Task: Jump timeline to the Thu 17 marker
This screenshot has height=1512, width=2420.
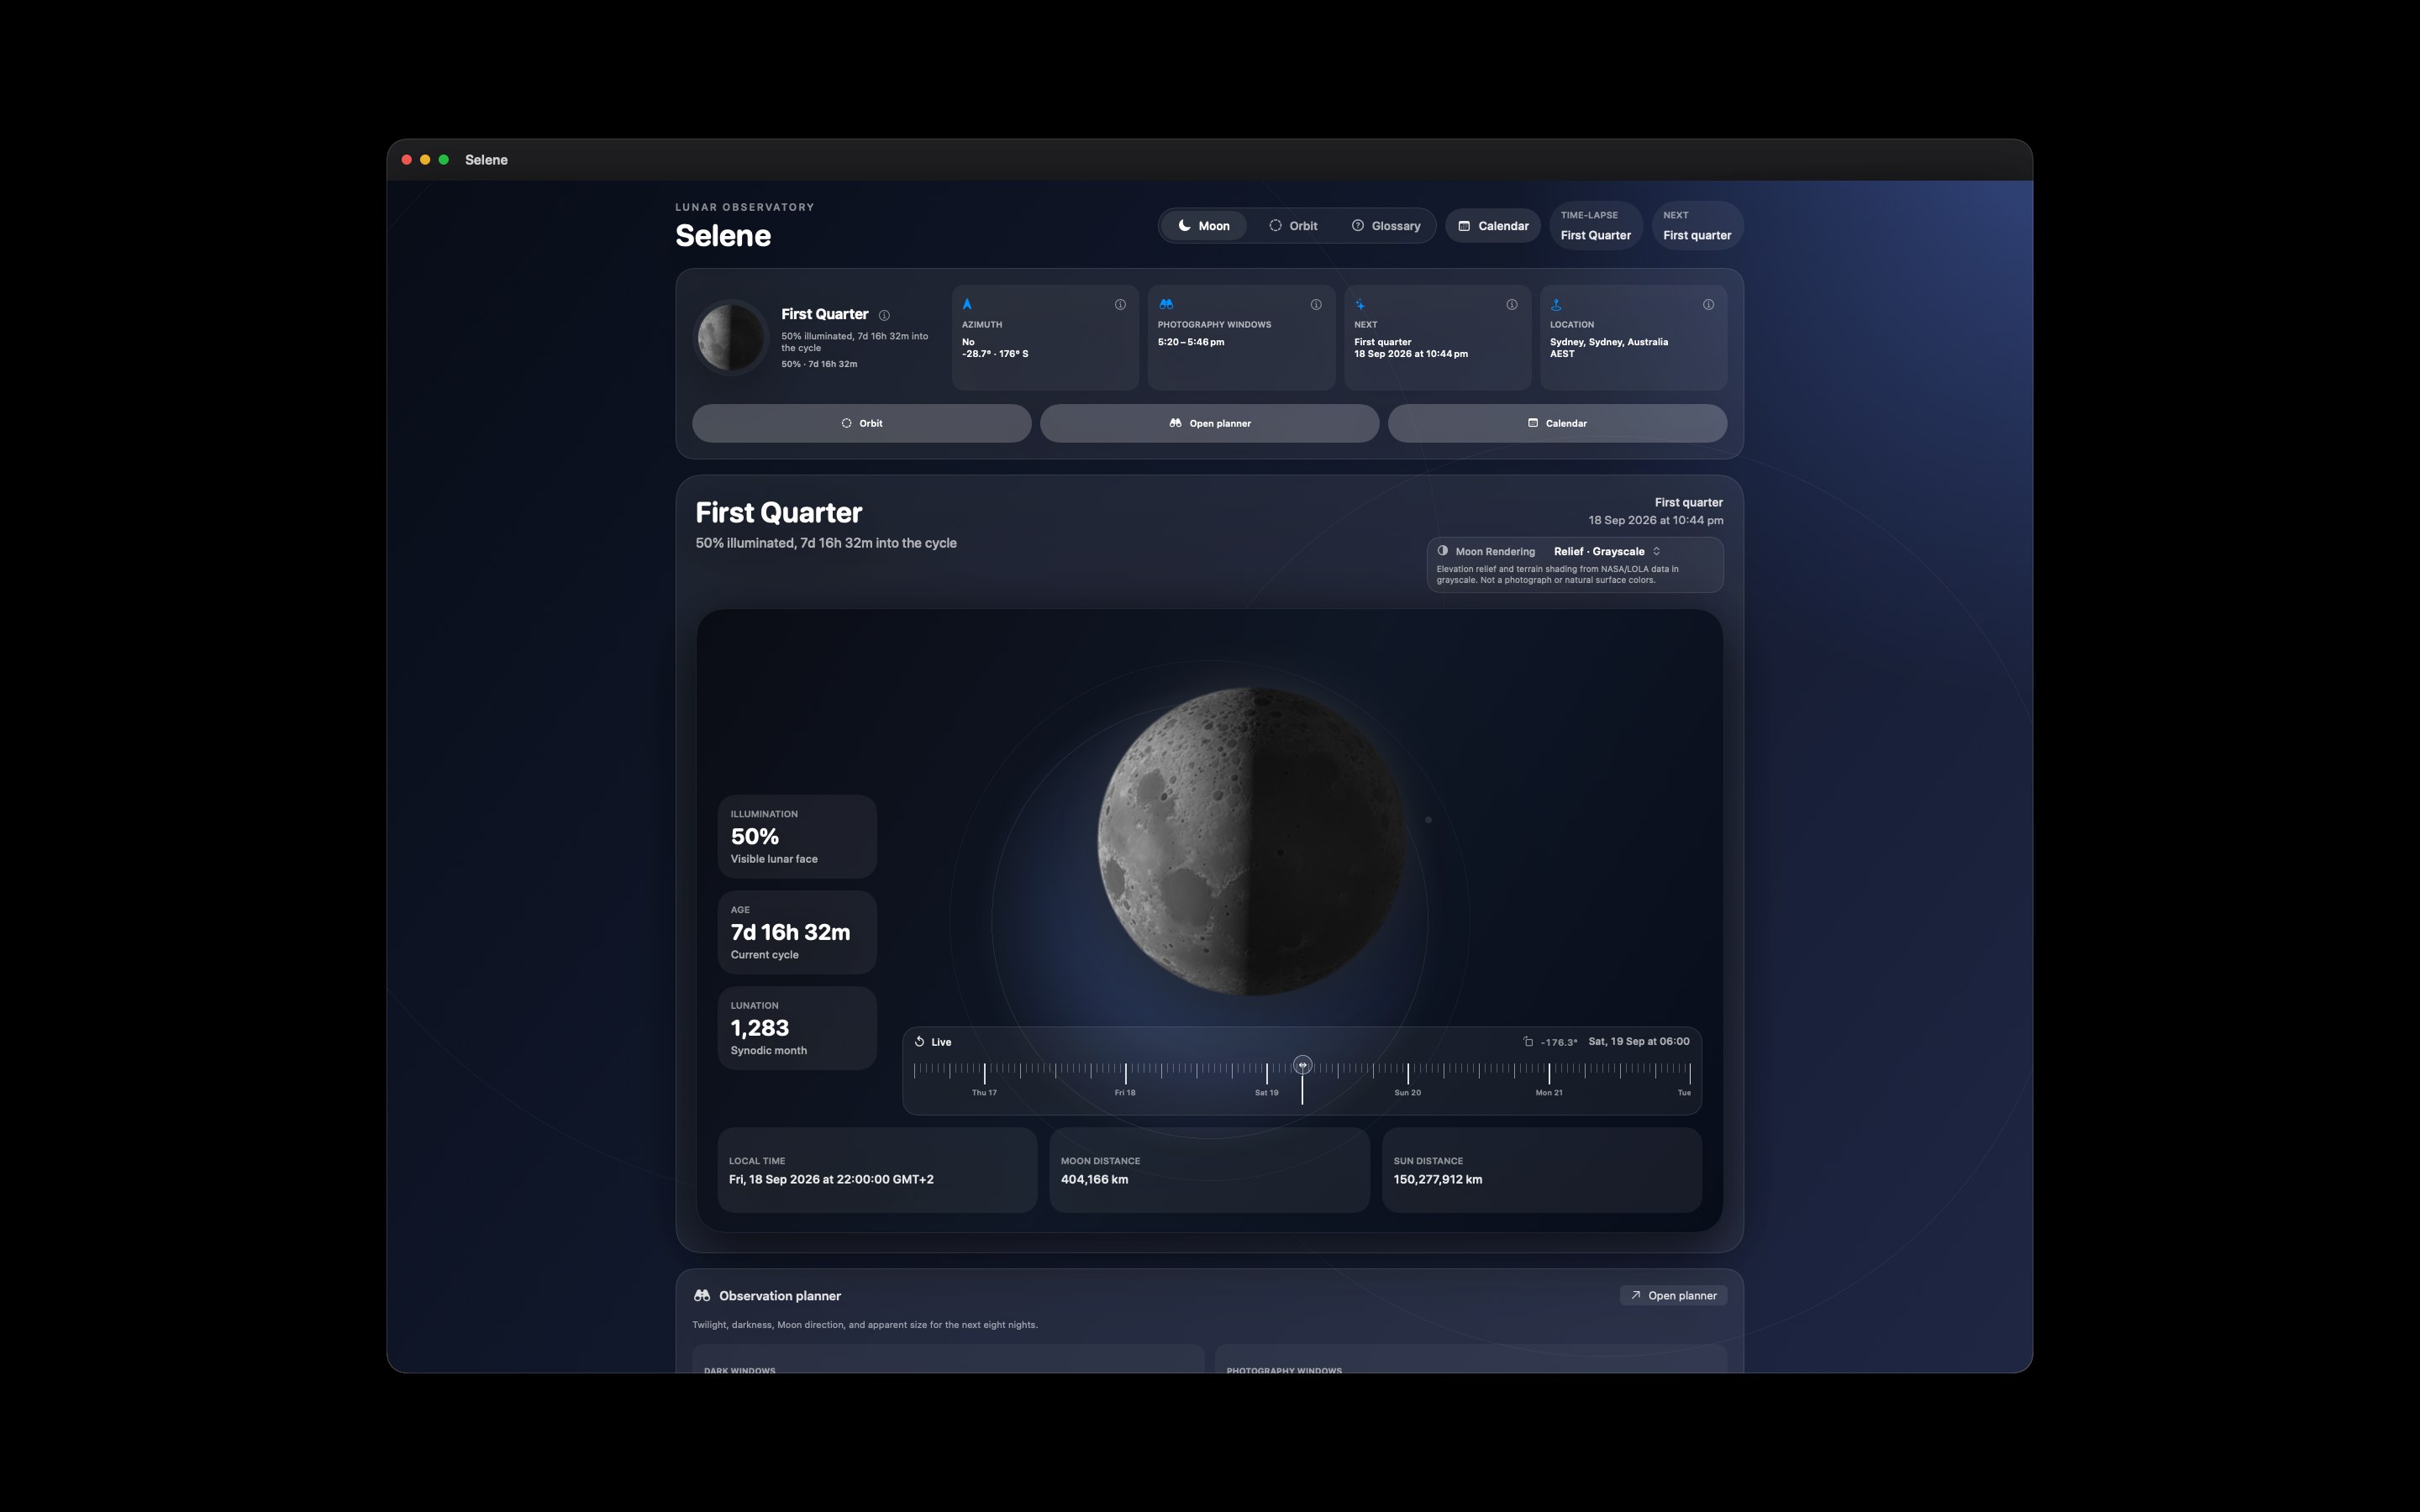Action: 984,1092
